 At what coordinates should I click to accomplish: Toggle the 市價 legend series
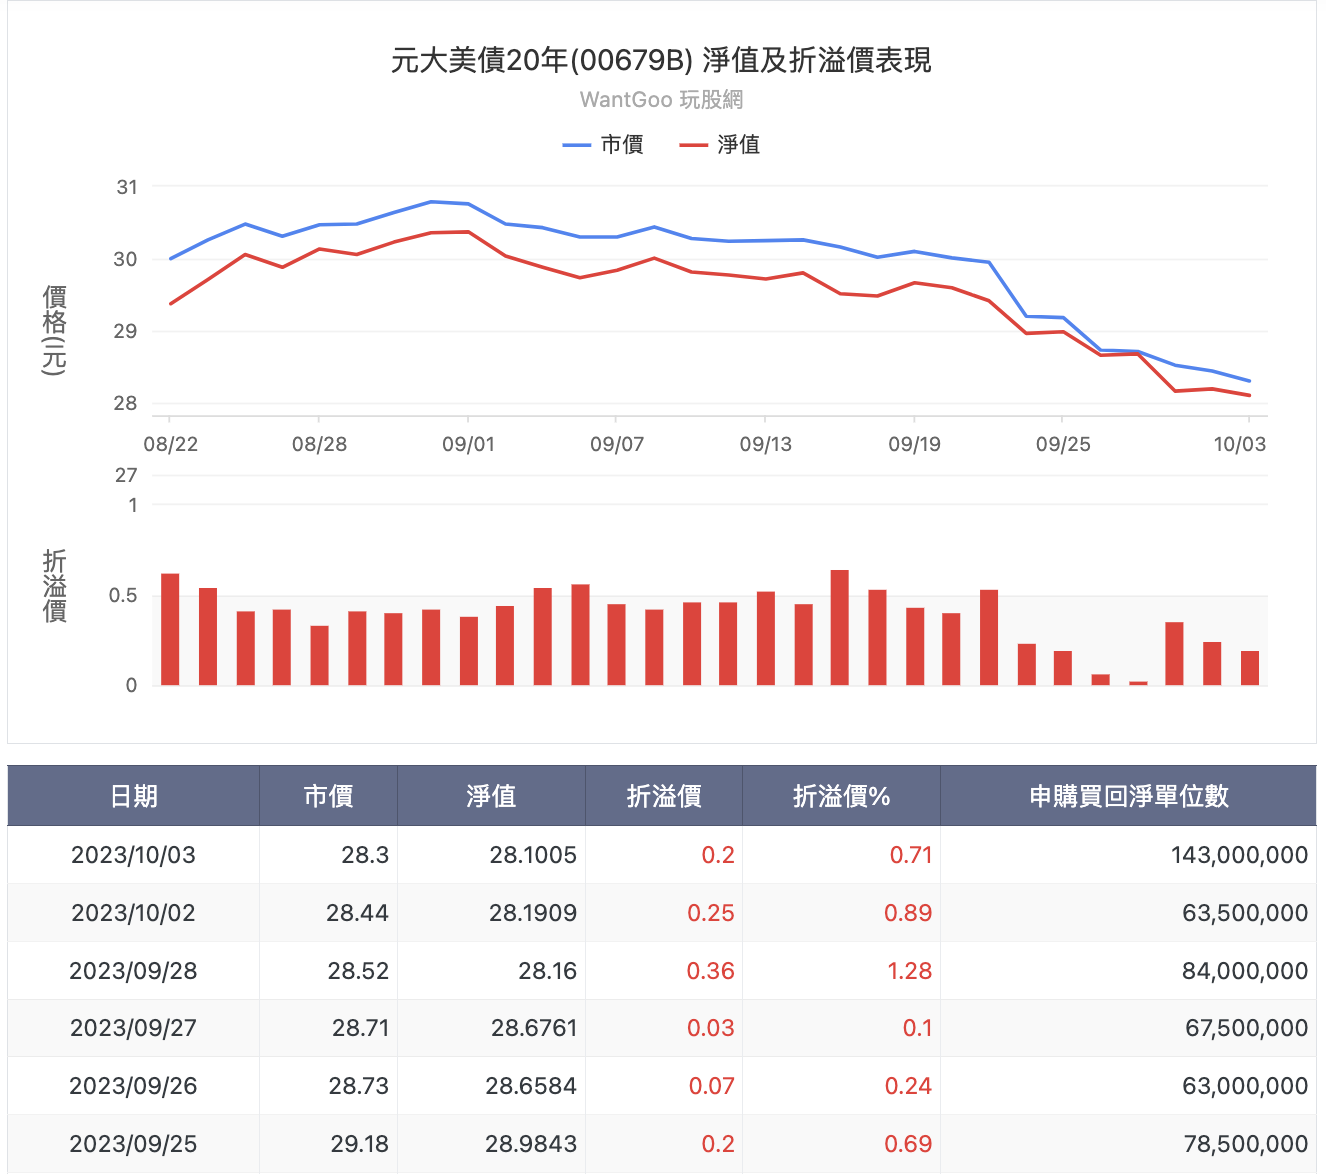click(x=603, y=145)
